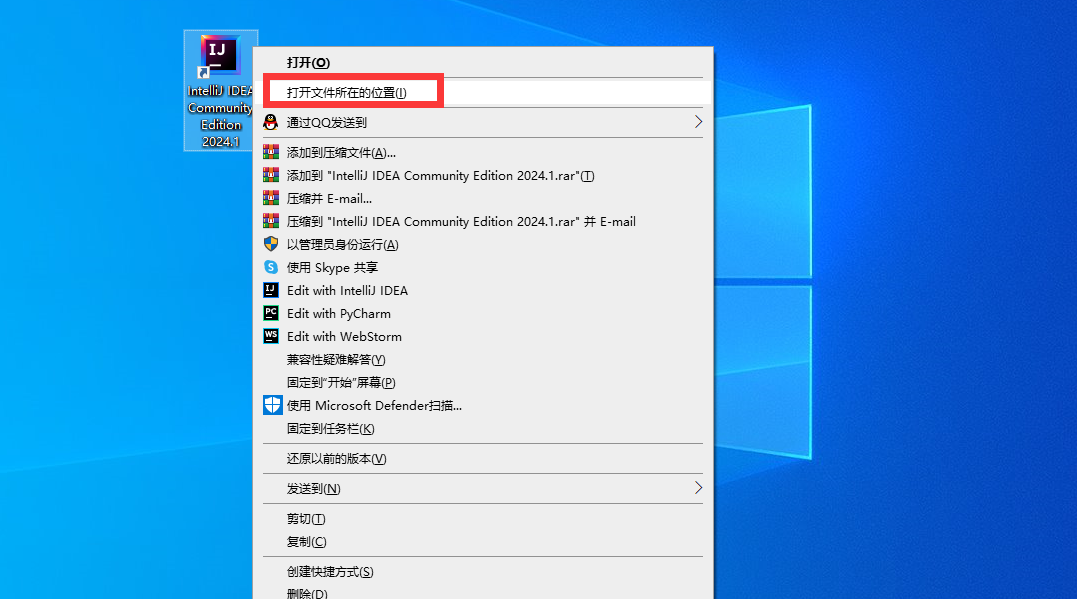Open 兼容性疑难解答(Y) entry

tap(484, 359)
